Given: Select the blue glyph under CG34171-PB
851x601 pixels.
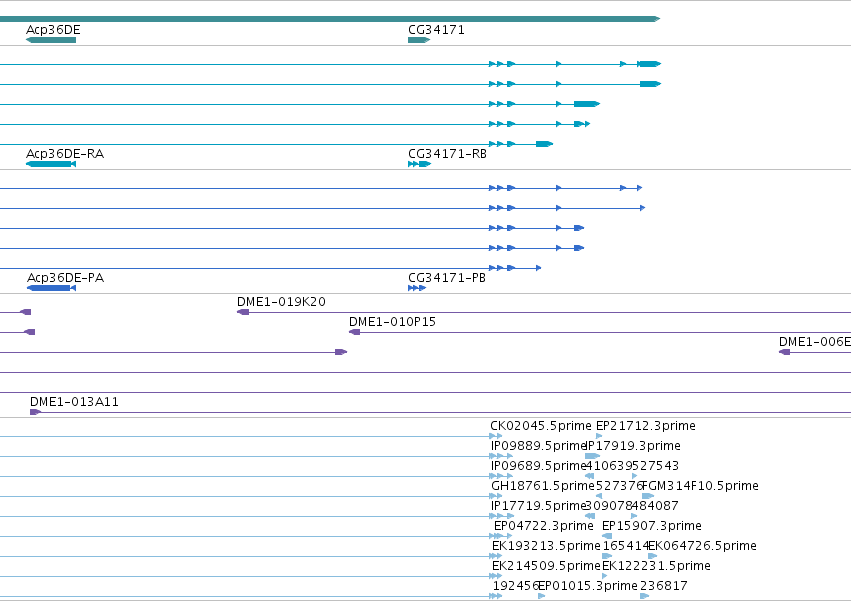Looking at the screenshot, I should coord(417,288).
